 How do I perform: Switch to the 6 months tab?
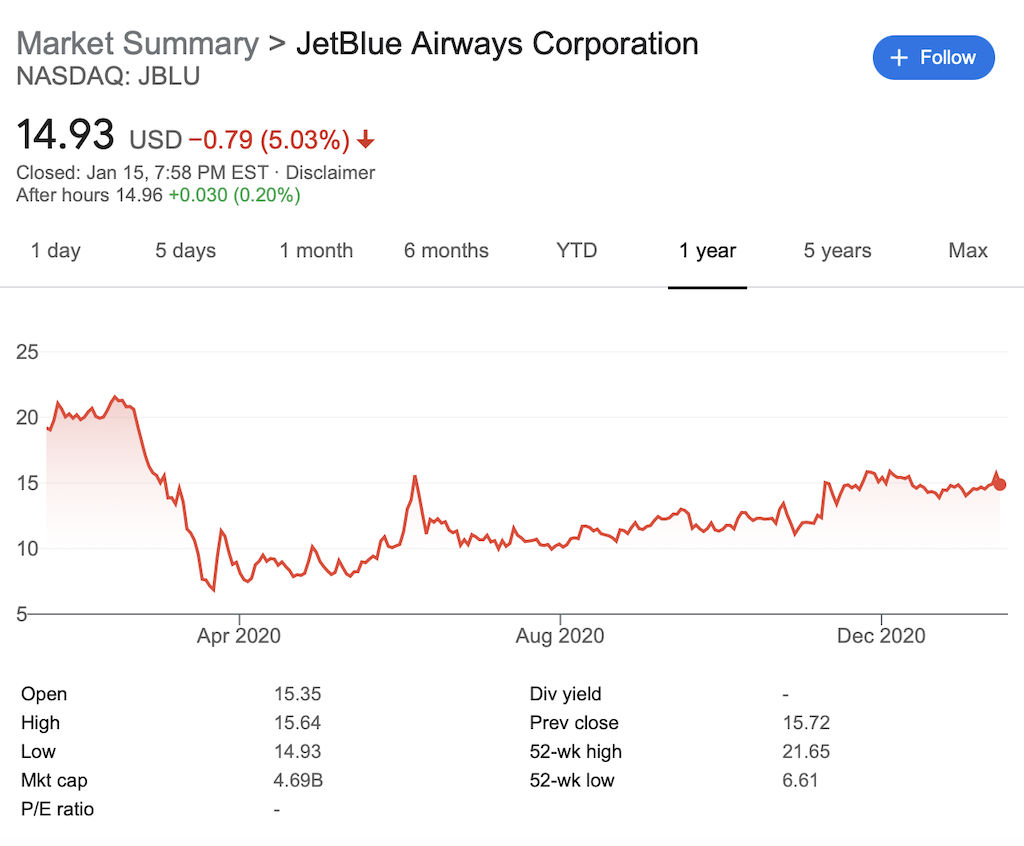[x=446, y=251]
